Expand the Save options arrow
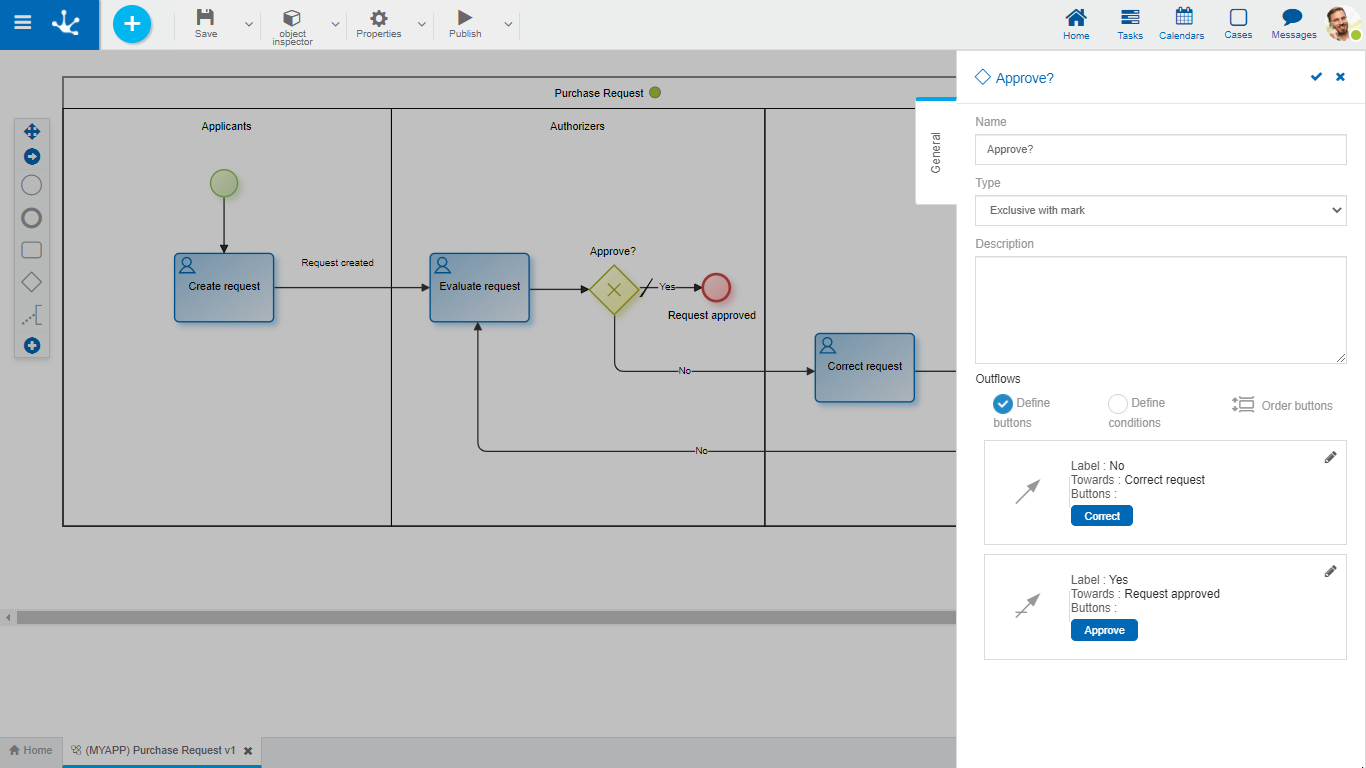The width and height of the screenshot is (1366, 768). [x=249, y=24]
